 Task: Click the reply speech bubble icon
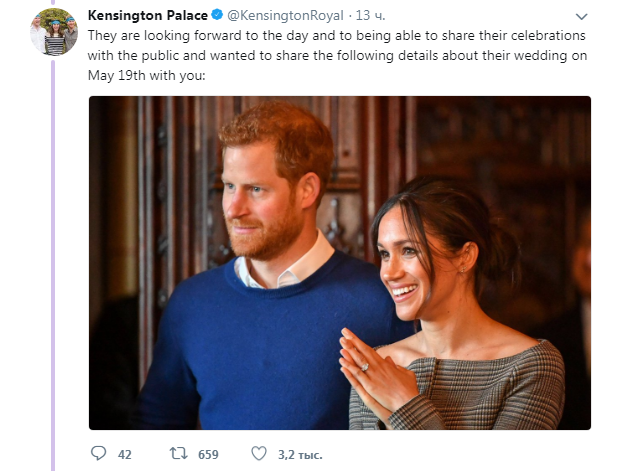click(x=98, y=454)
